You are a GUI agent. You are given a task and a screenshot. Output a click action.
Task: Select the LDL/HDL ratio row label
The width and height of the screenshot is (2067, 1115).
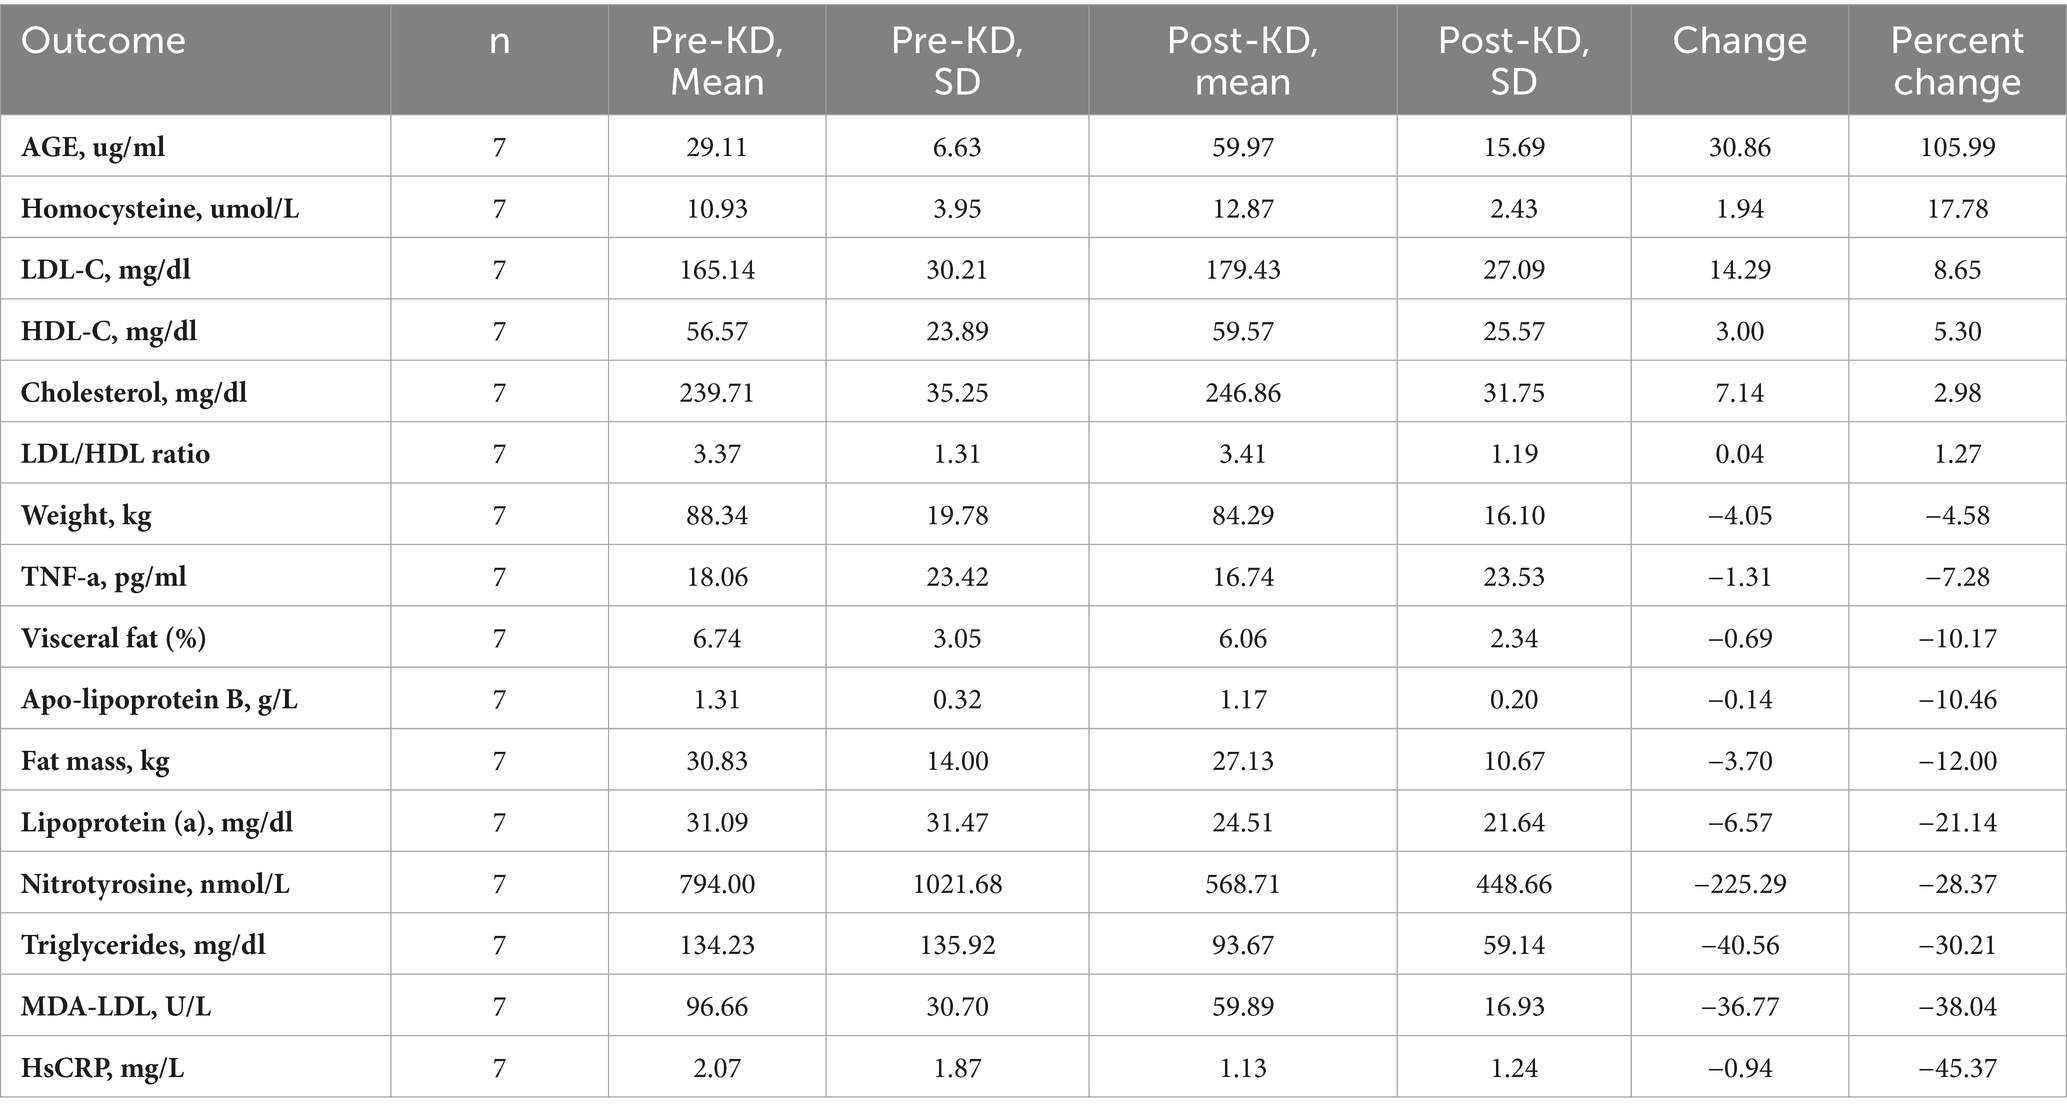tap(115, 454)
